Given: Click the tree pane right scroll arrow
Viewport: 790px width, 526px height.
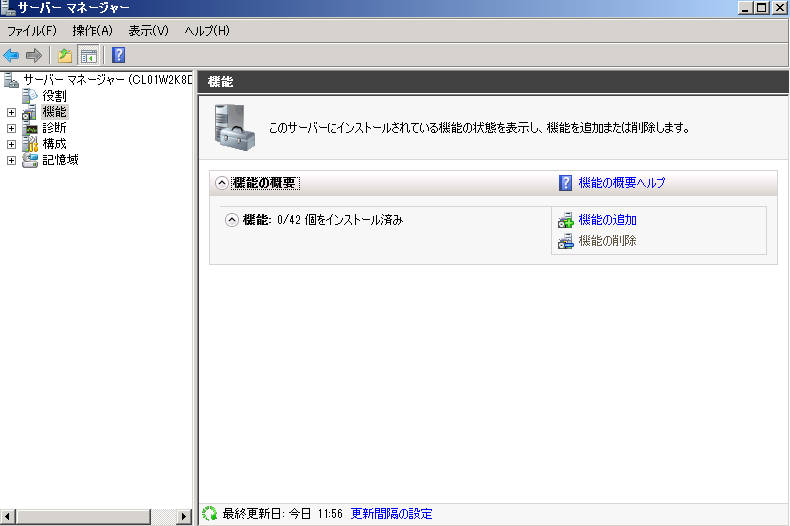Looking at the screenshot, I should pos(184,516).
